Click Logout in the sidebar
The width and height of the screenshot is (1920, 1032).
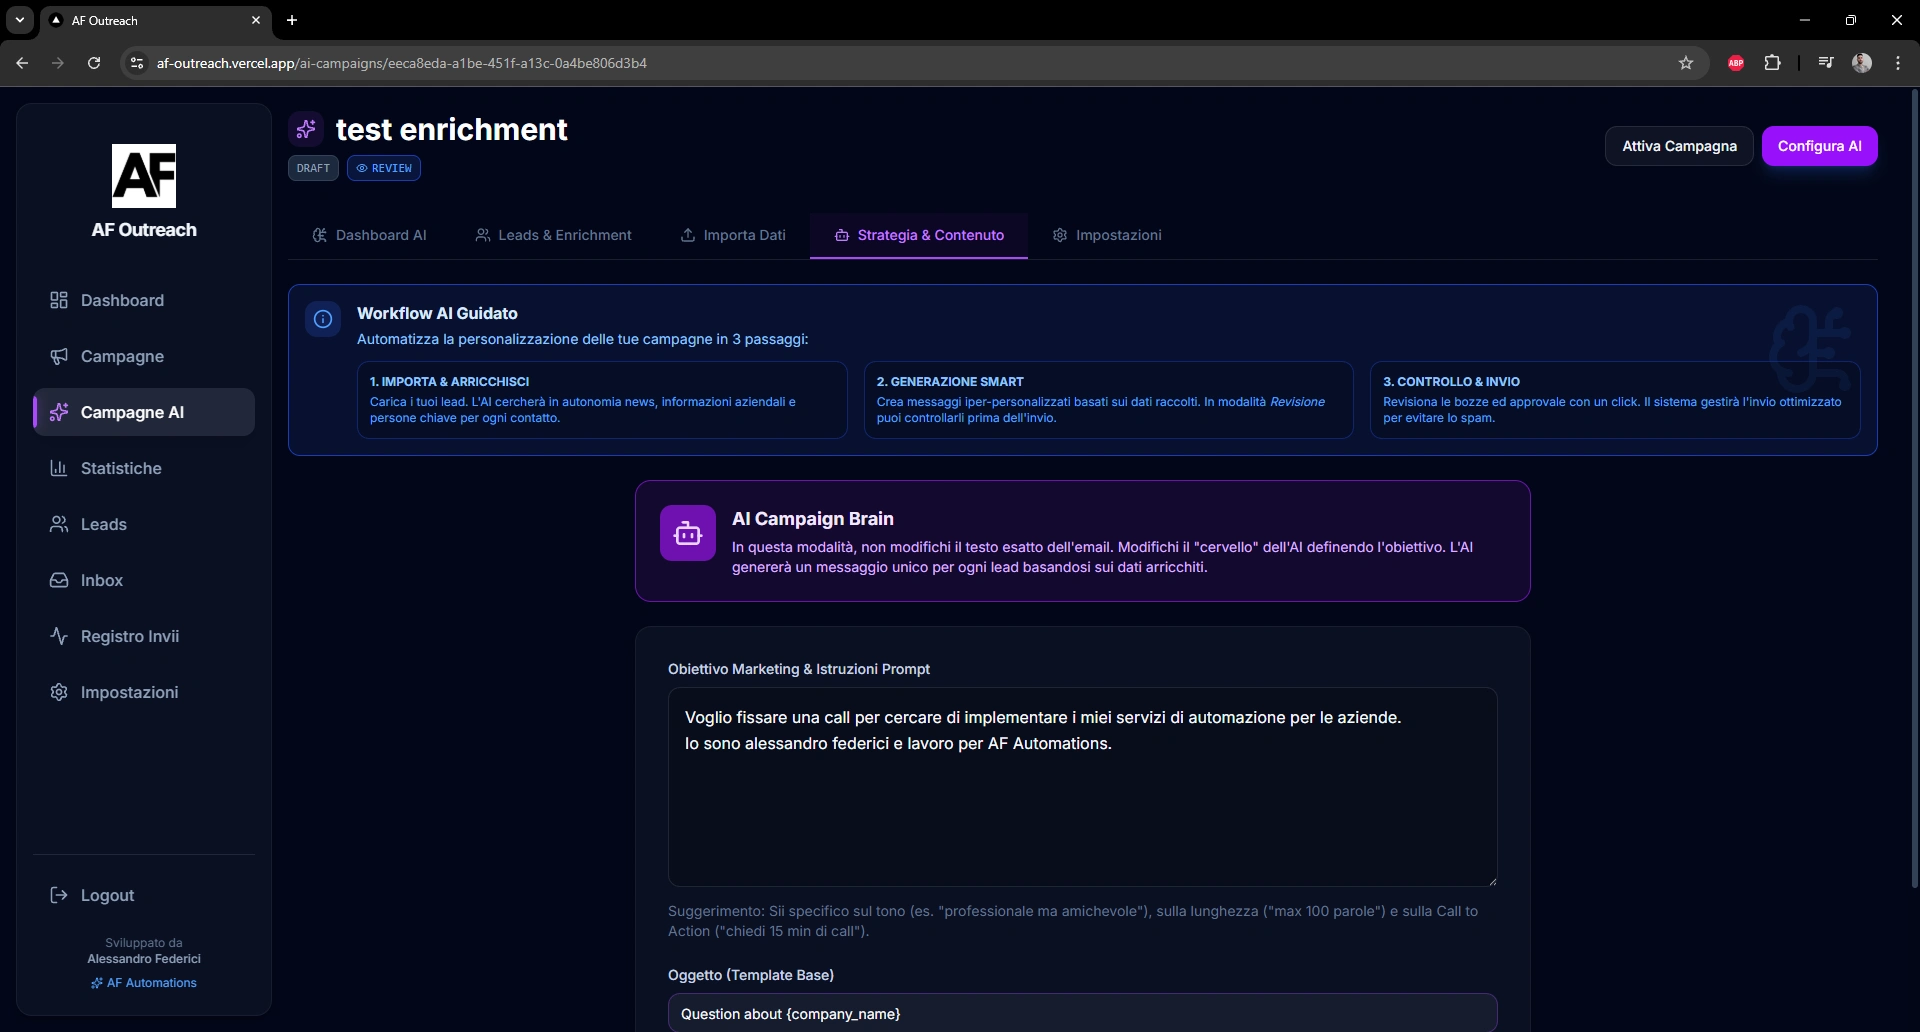pyautogui.click(x=144, y=895)
